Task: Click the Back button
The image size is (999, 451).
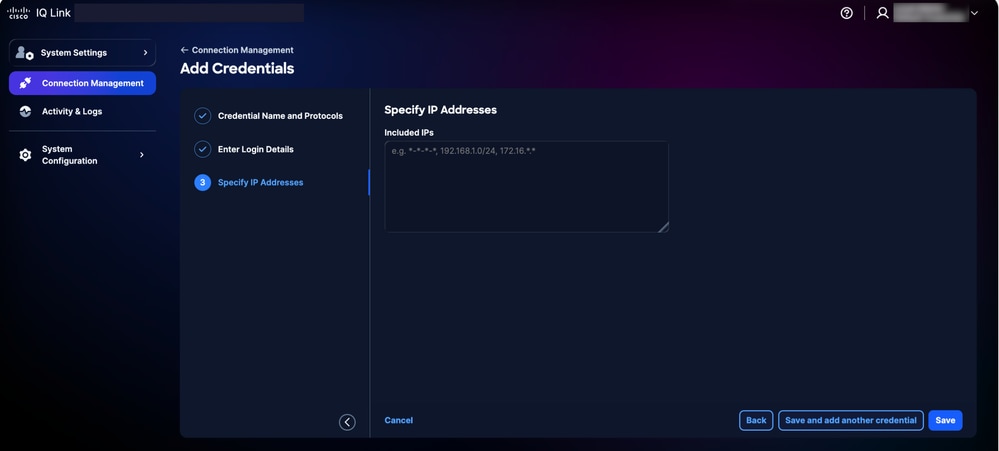Action: (756, 420)
